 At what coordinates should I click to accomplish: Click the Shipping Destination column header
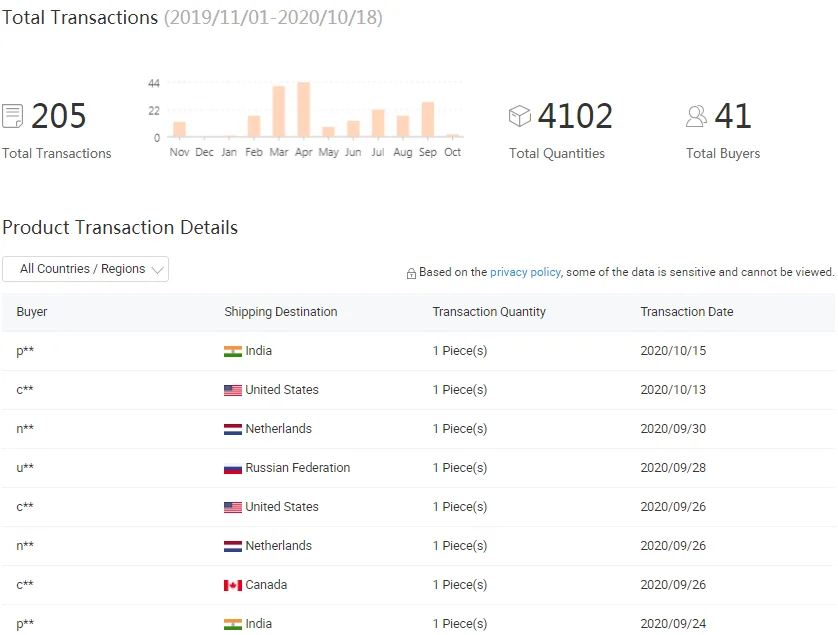pos(281,312)
